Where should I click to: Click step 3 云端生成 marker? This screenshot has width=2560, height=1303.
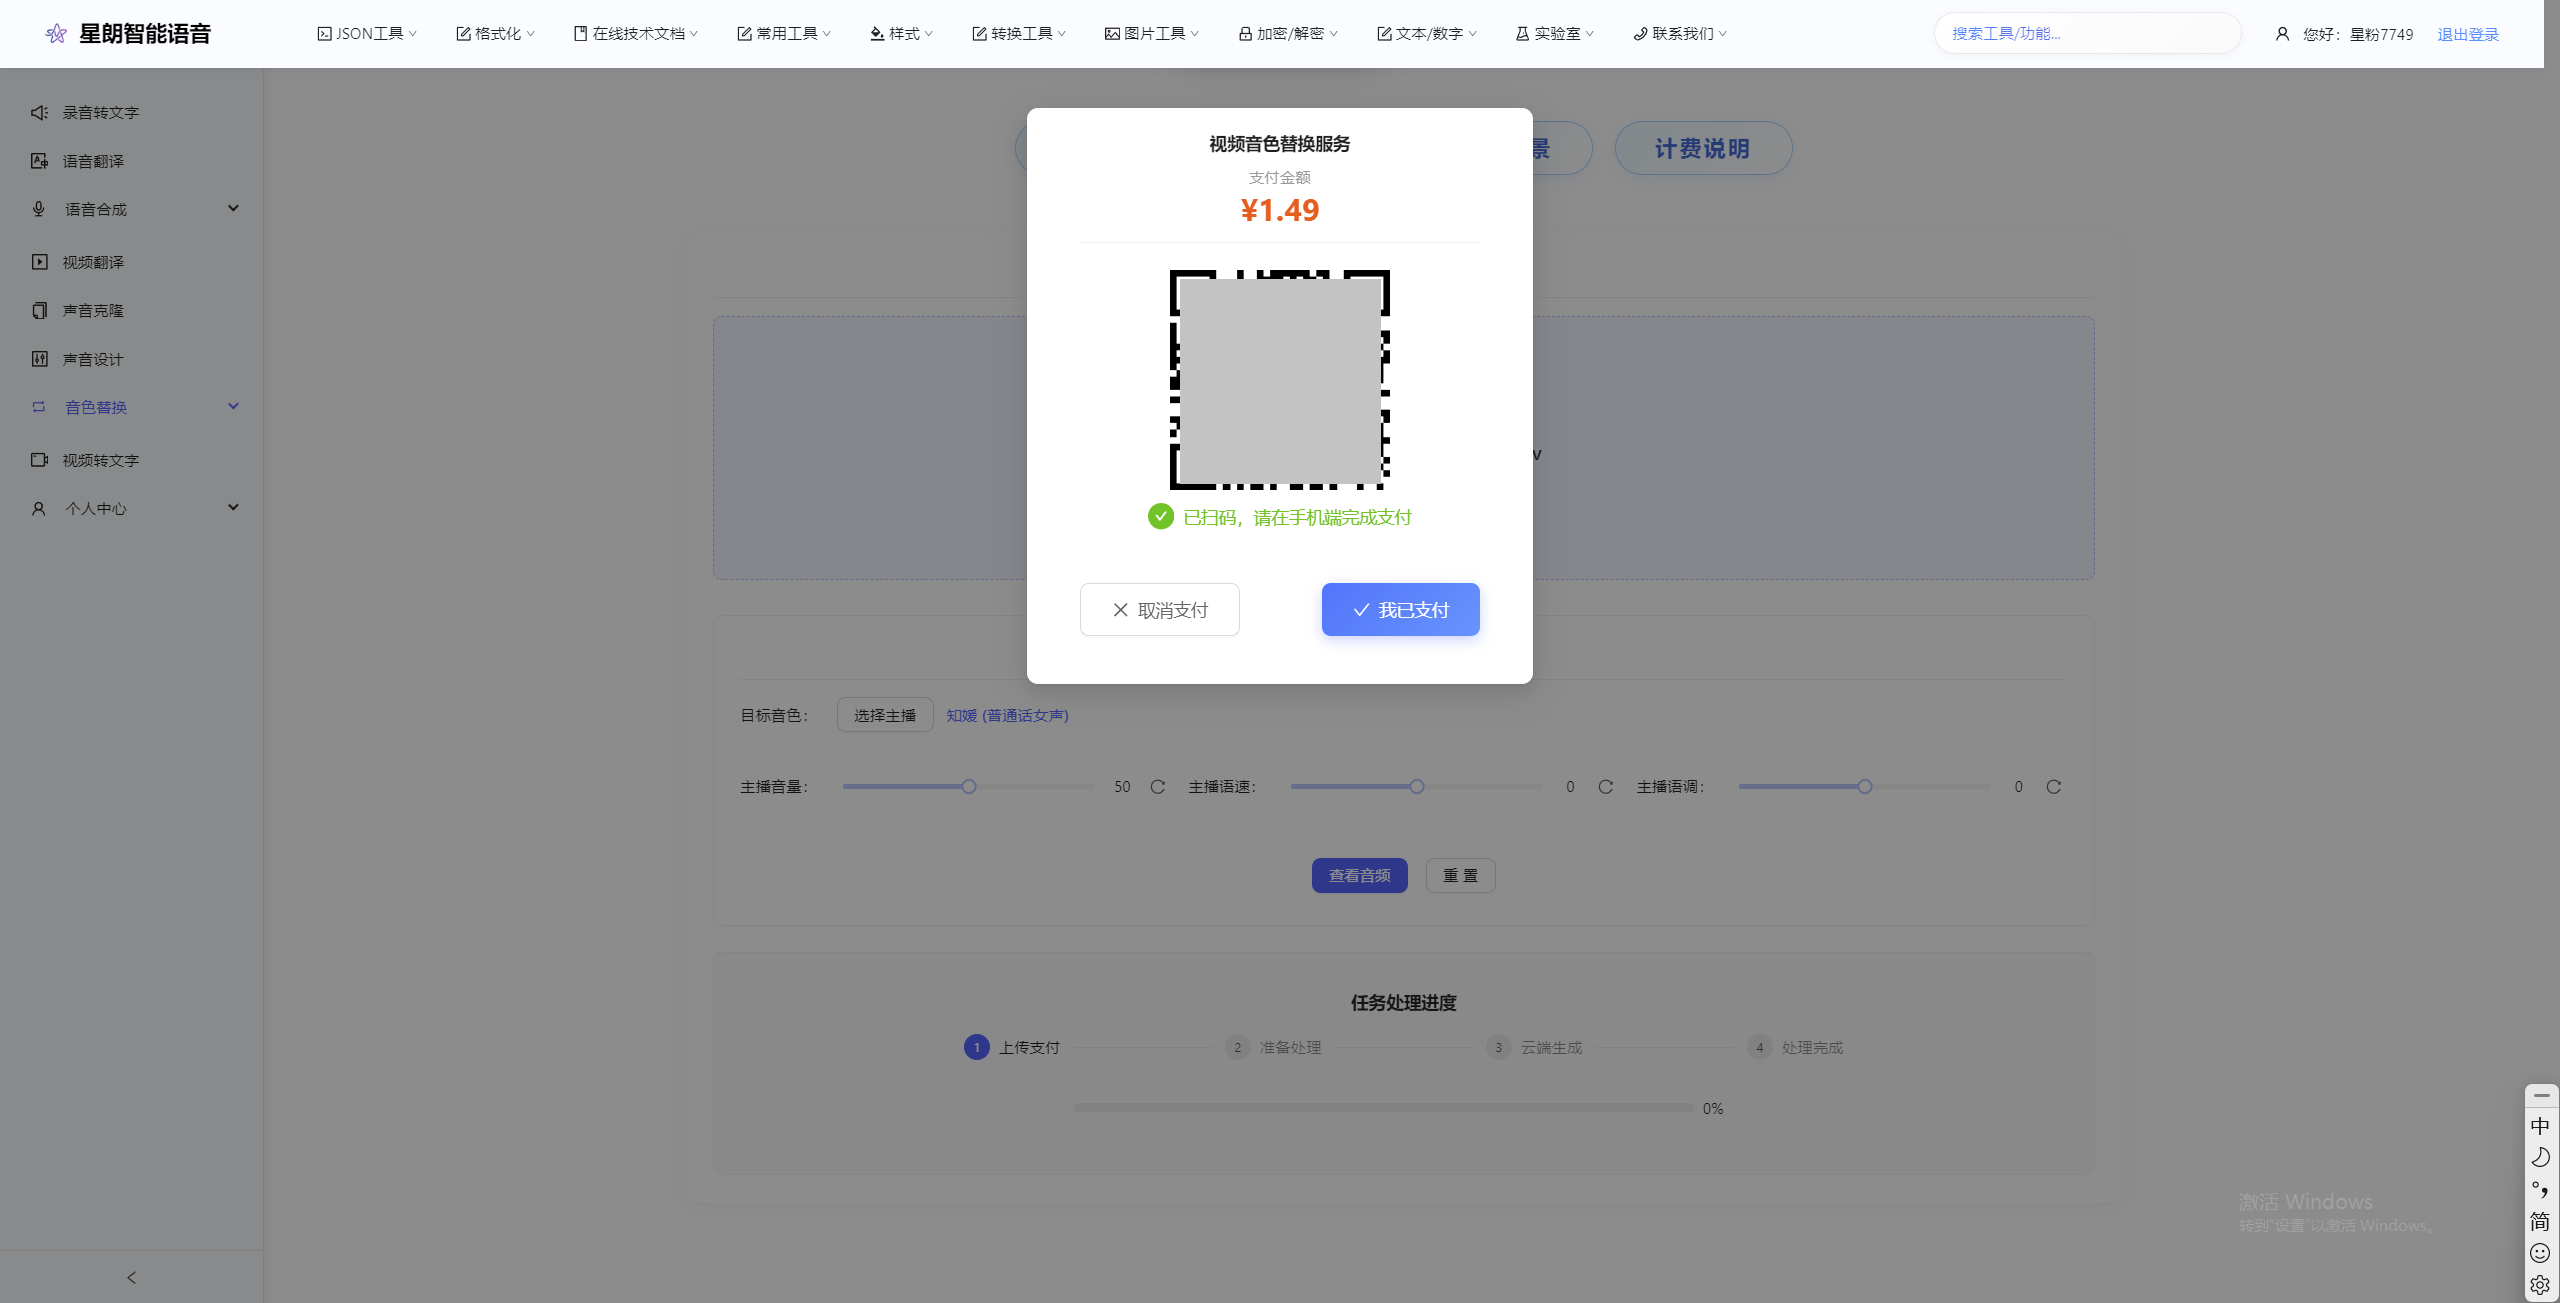point(1498,1047)
